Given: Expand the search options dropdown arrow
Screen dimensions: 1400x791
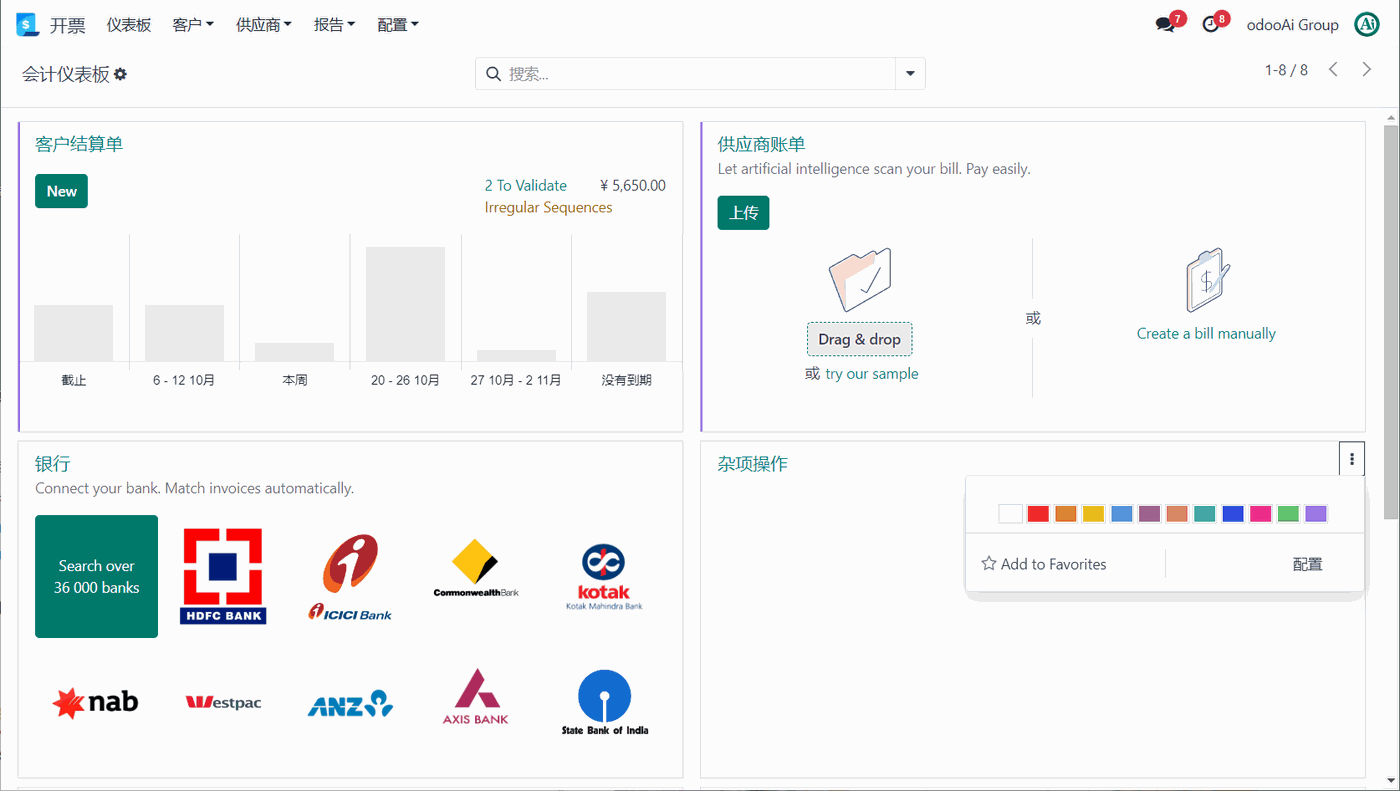Looking at the screenshot, I should pos(910,74).
